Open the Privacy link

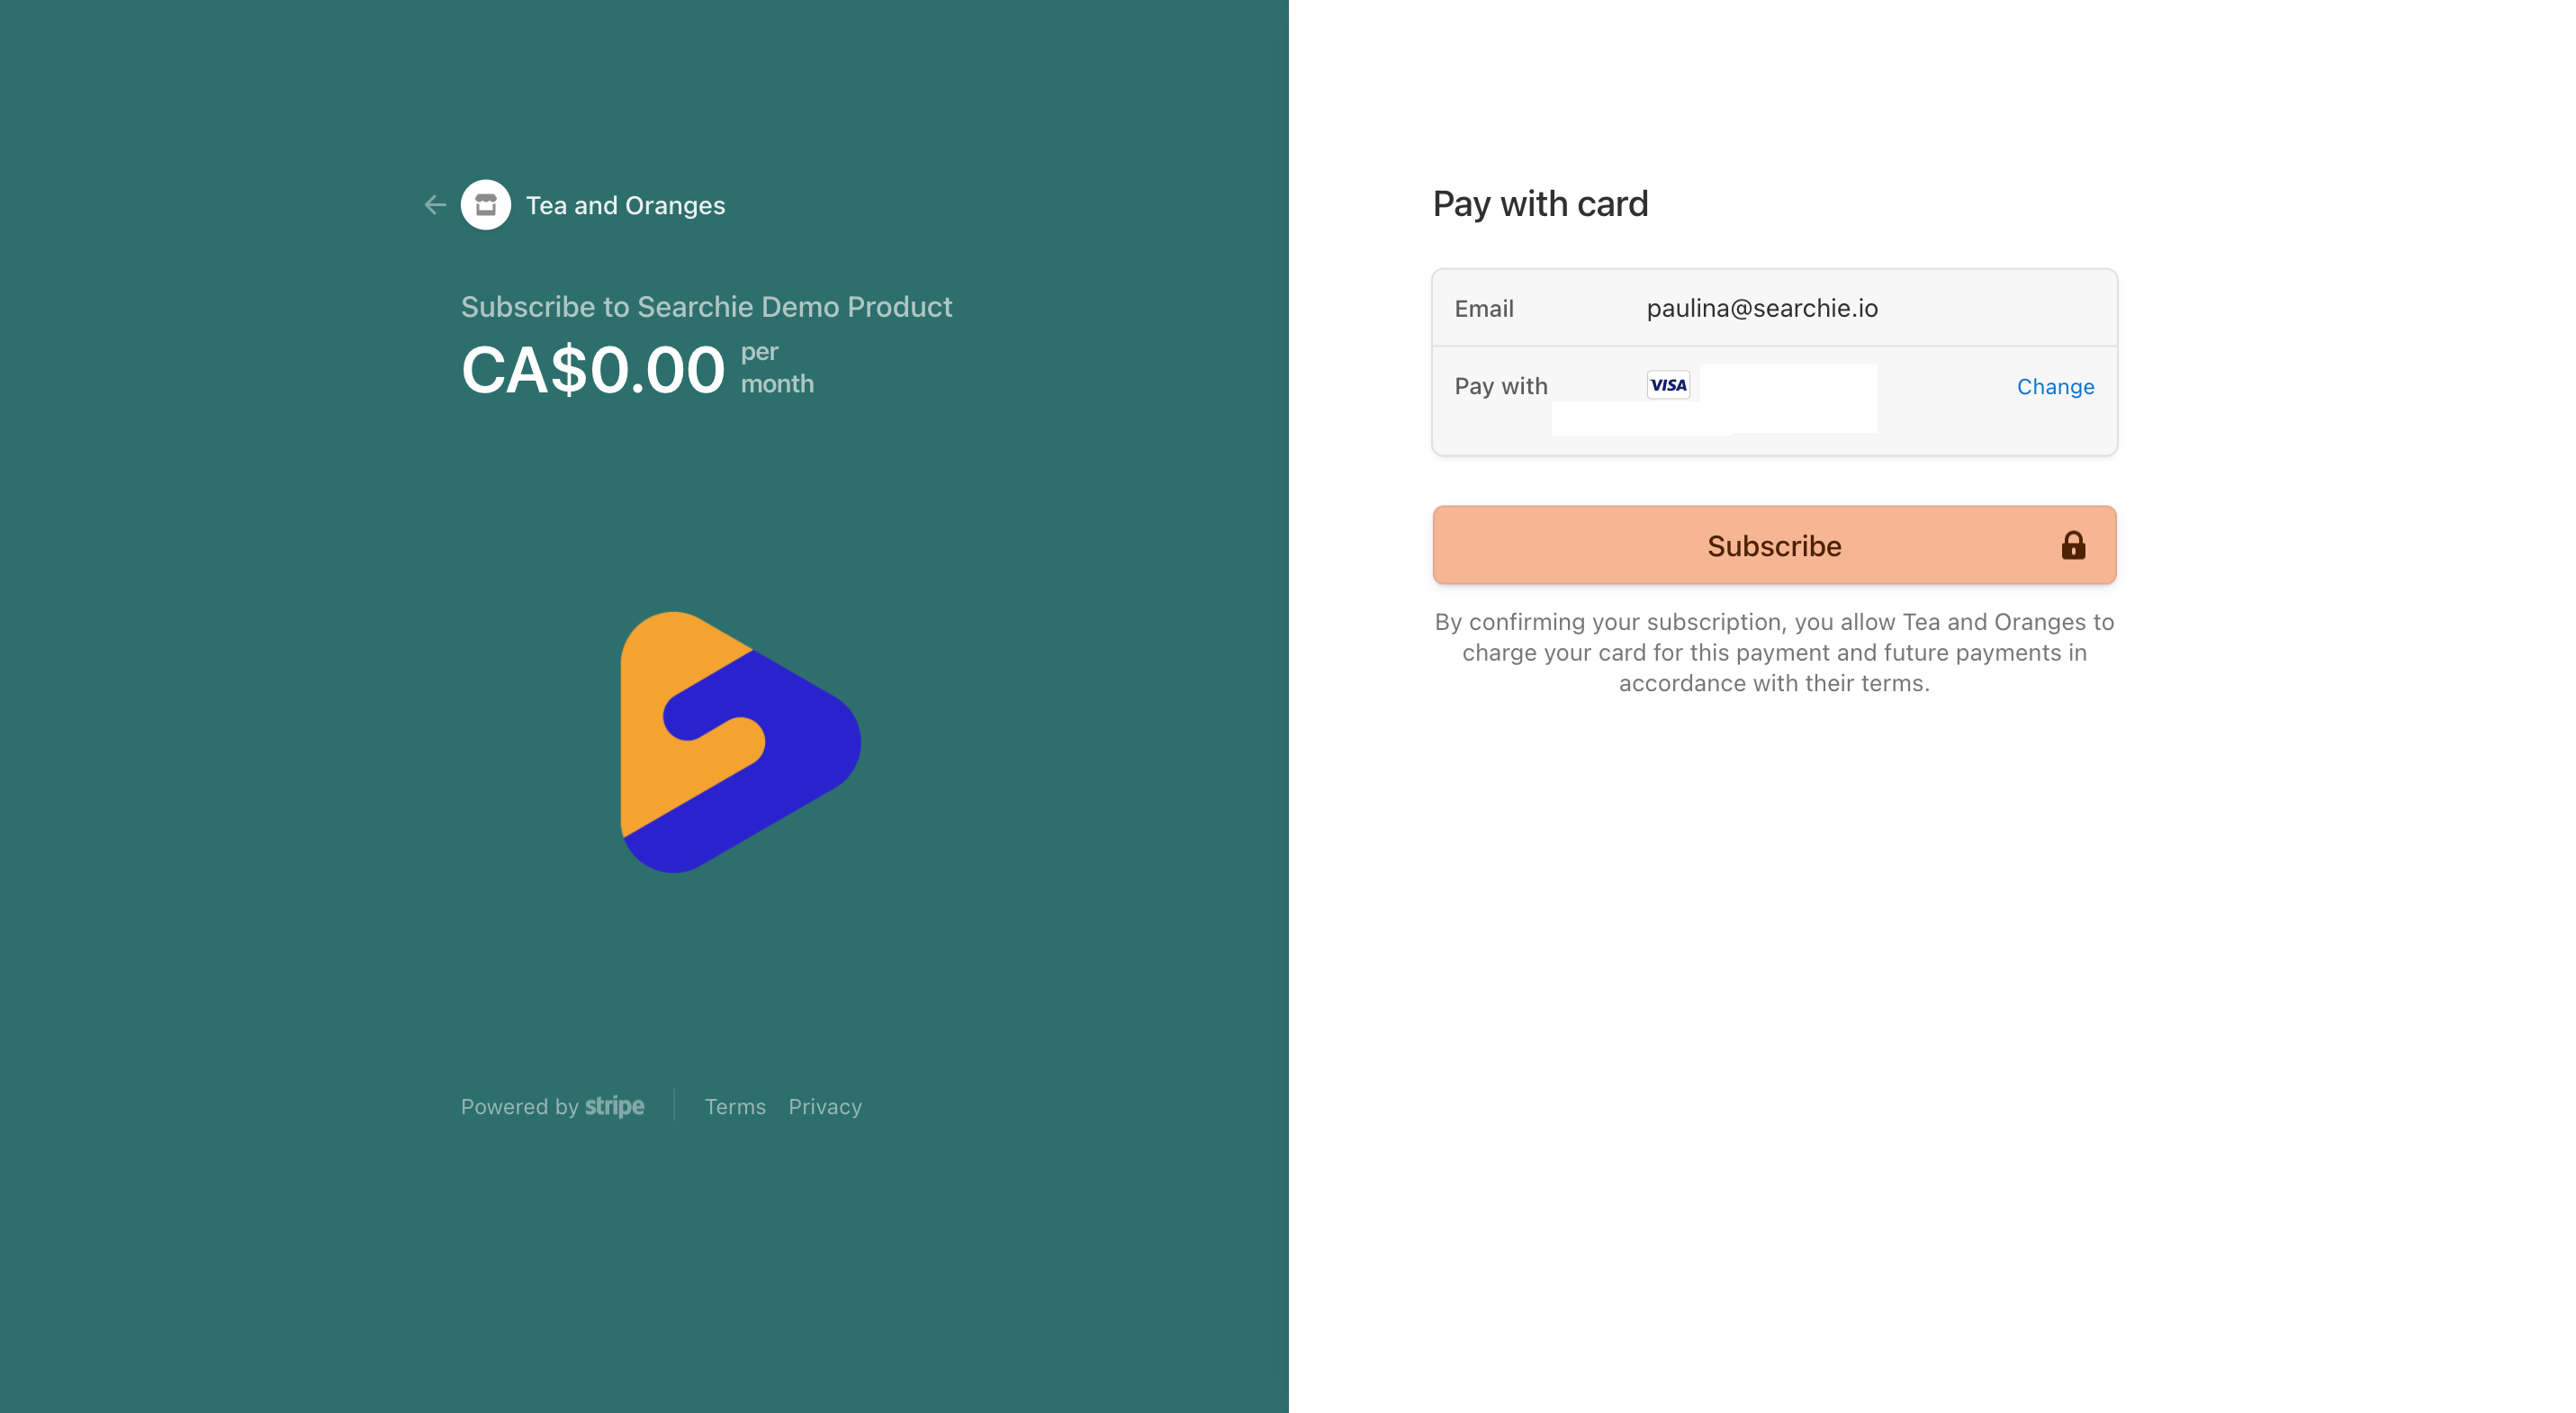tap(825, 1107)
